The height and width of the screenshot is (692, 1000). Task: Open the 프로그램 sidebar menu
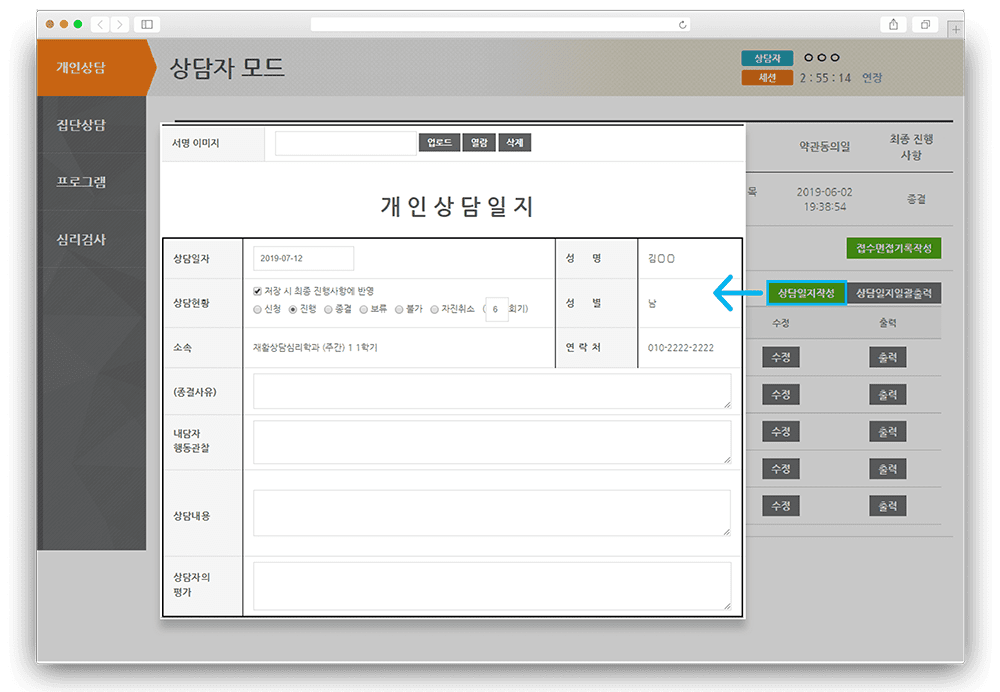(x=92, y=182)
